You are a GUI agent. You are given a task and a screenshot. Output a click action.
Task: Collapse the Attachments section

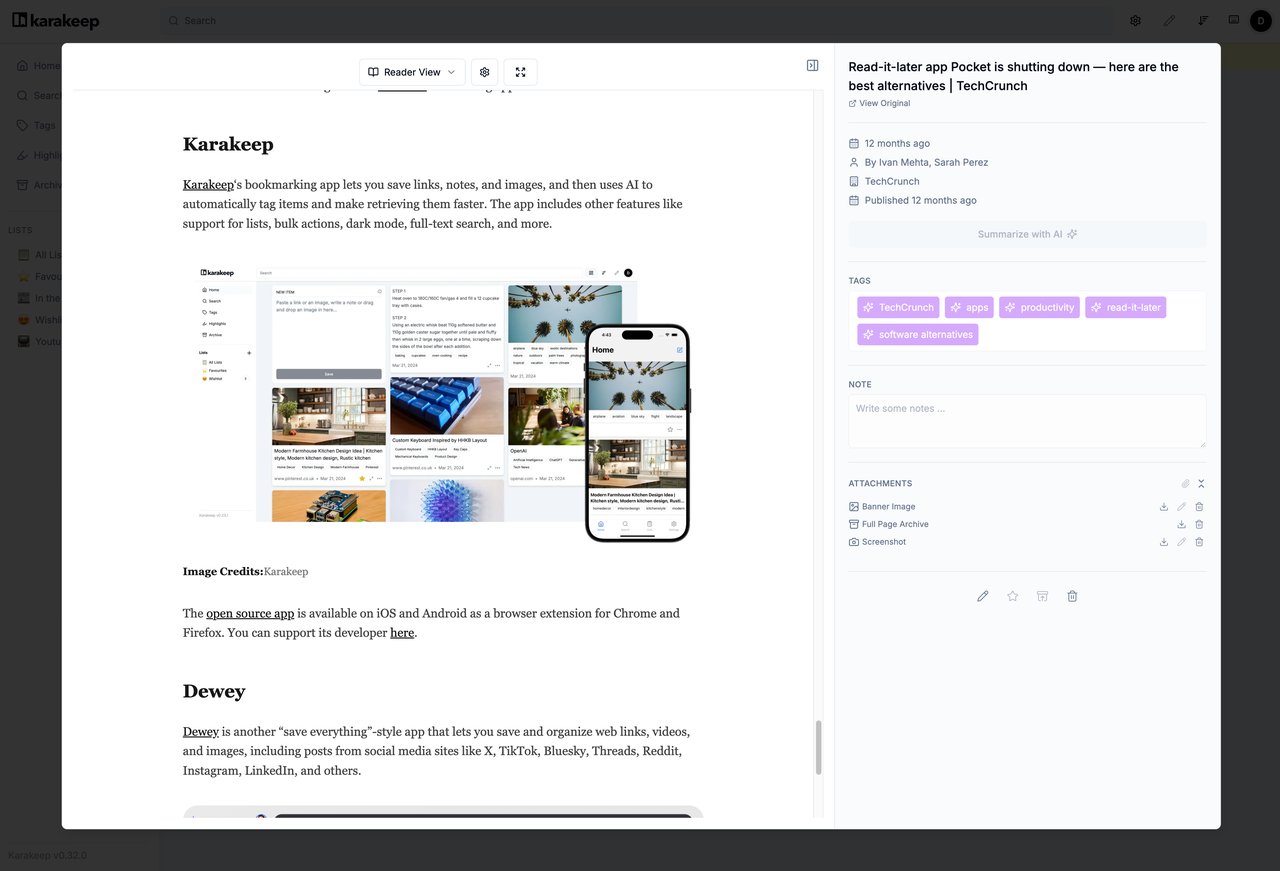pos(1202,484)
